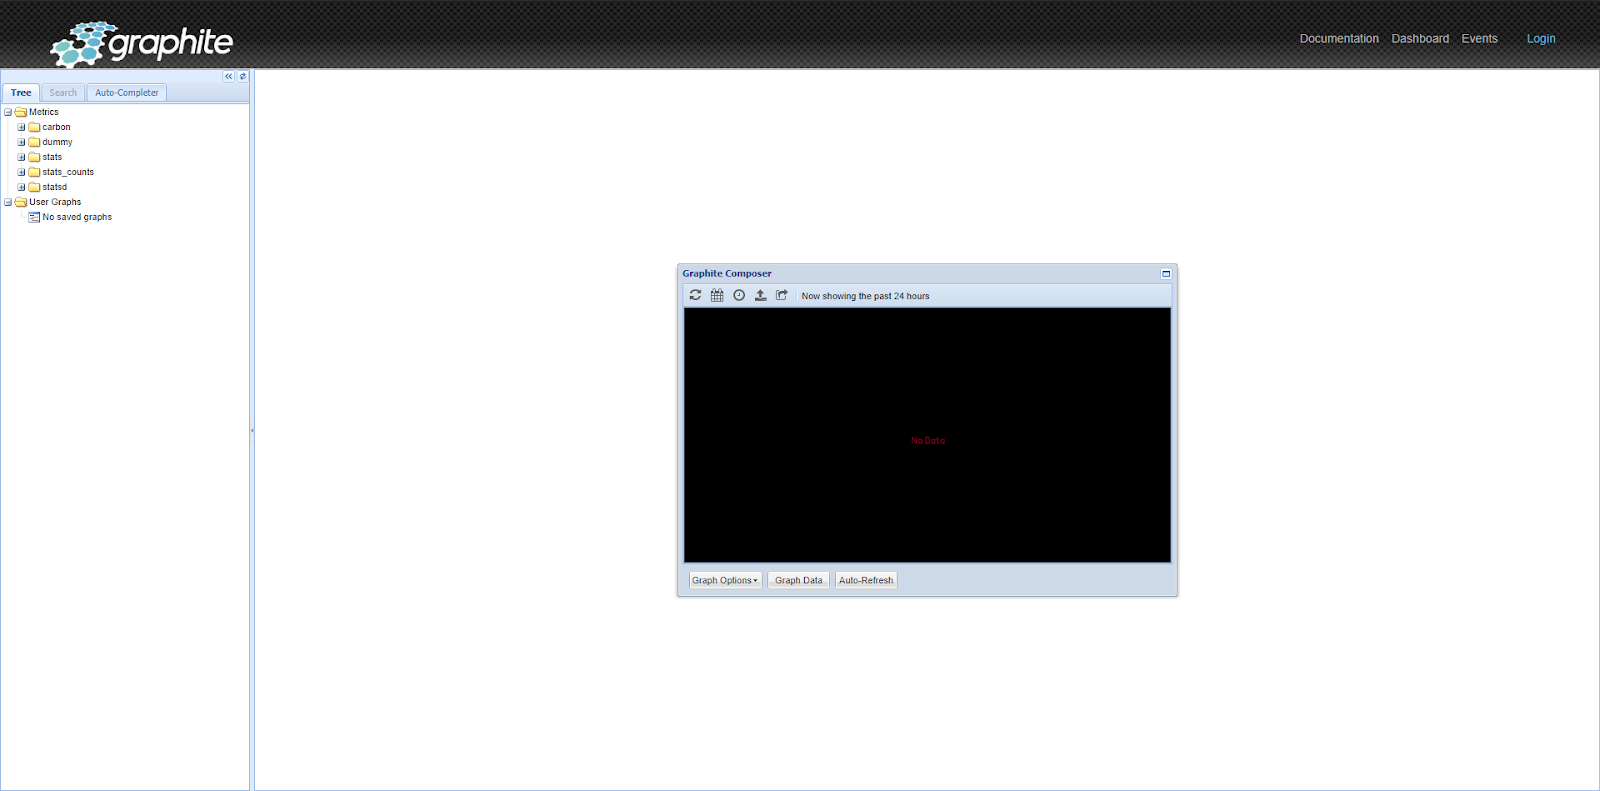This screenshot has height=791, width=1600.
Task: Click the carbon folder icon
Action: [x=34, y=127]
